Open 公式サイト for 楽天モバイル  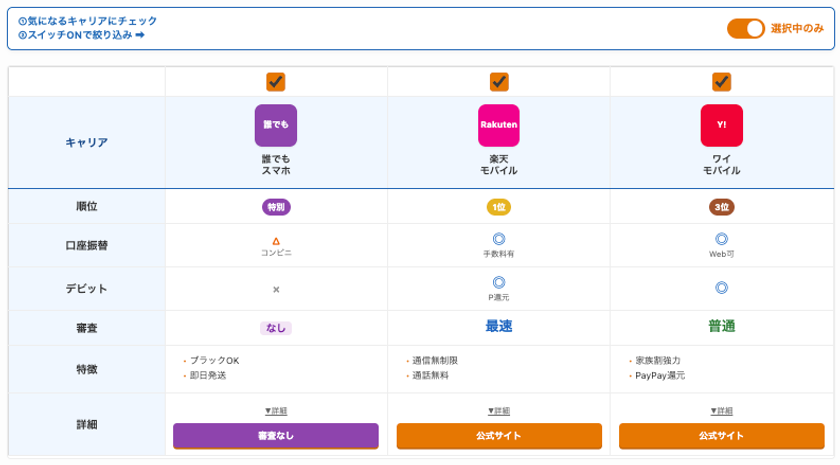pos(499,436)
